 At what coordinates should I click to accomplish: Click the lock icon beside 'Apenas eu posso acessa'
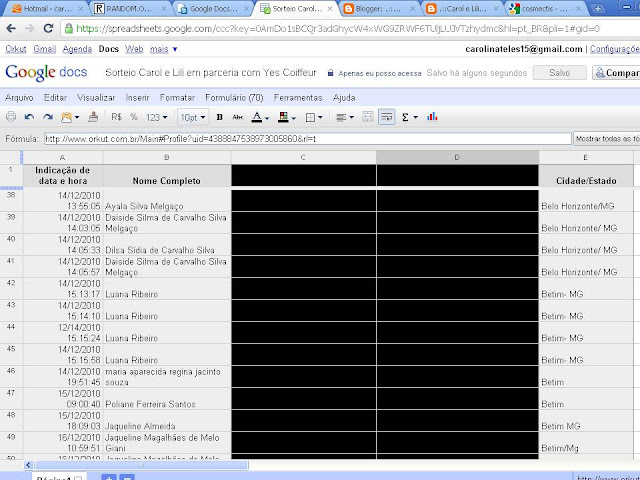tap(330, 73)
